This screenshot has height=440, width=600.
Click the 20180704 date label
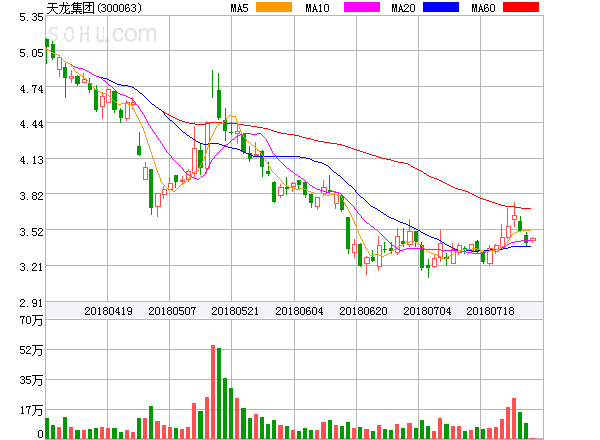point(427,311)
